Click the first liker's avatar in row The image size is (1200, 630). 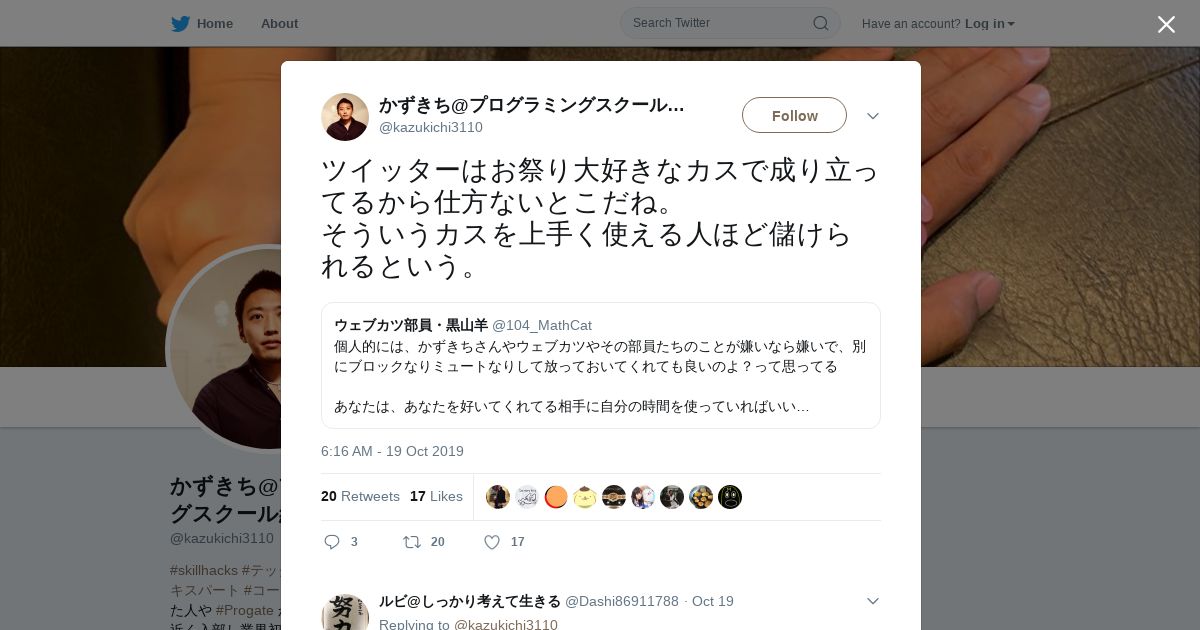point(498,497)
